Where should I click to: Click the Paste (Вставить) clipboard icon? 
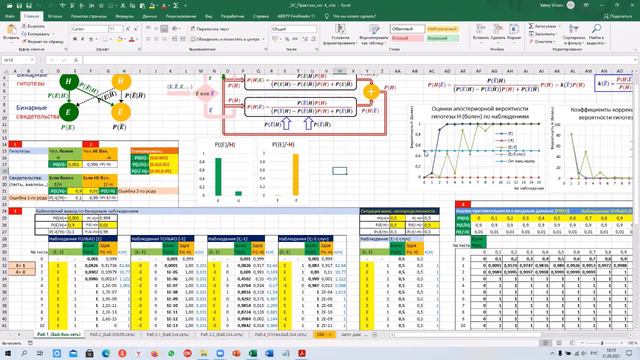click(11, 29)
